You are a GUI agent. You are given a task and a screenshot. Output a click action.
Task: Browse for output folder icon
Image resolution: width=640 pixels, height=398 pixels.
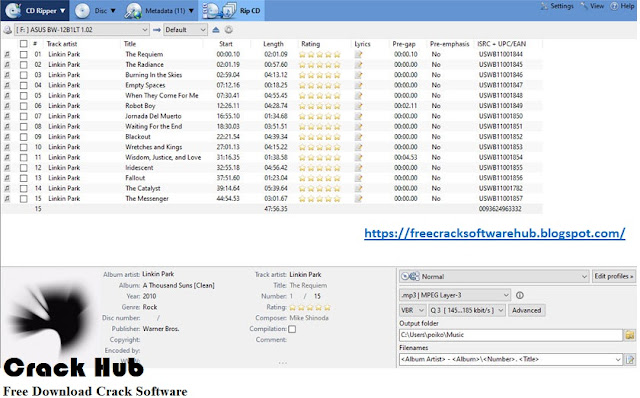pos(630,335)
